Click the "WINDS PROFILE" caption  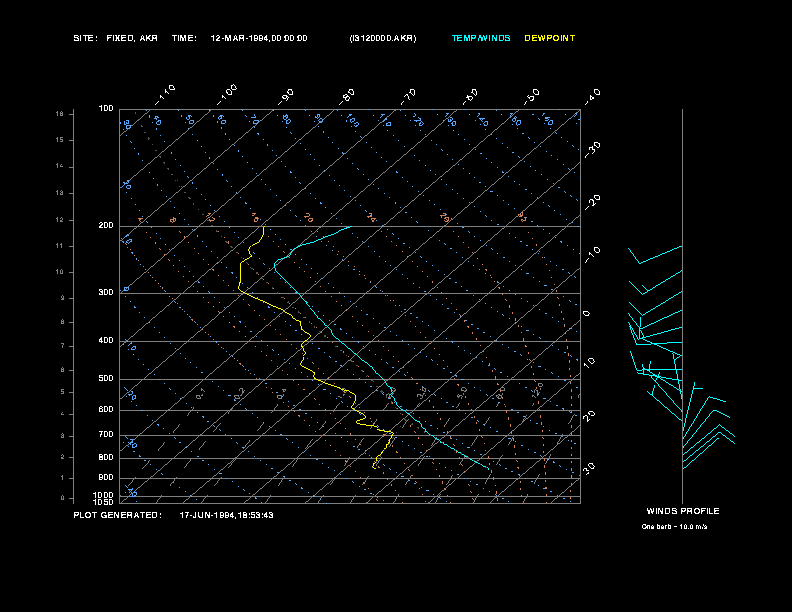point(683,511)
